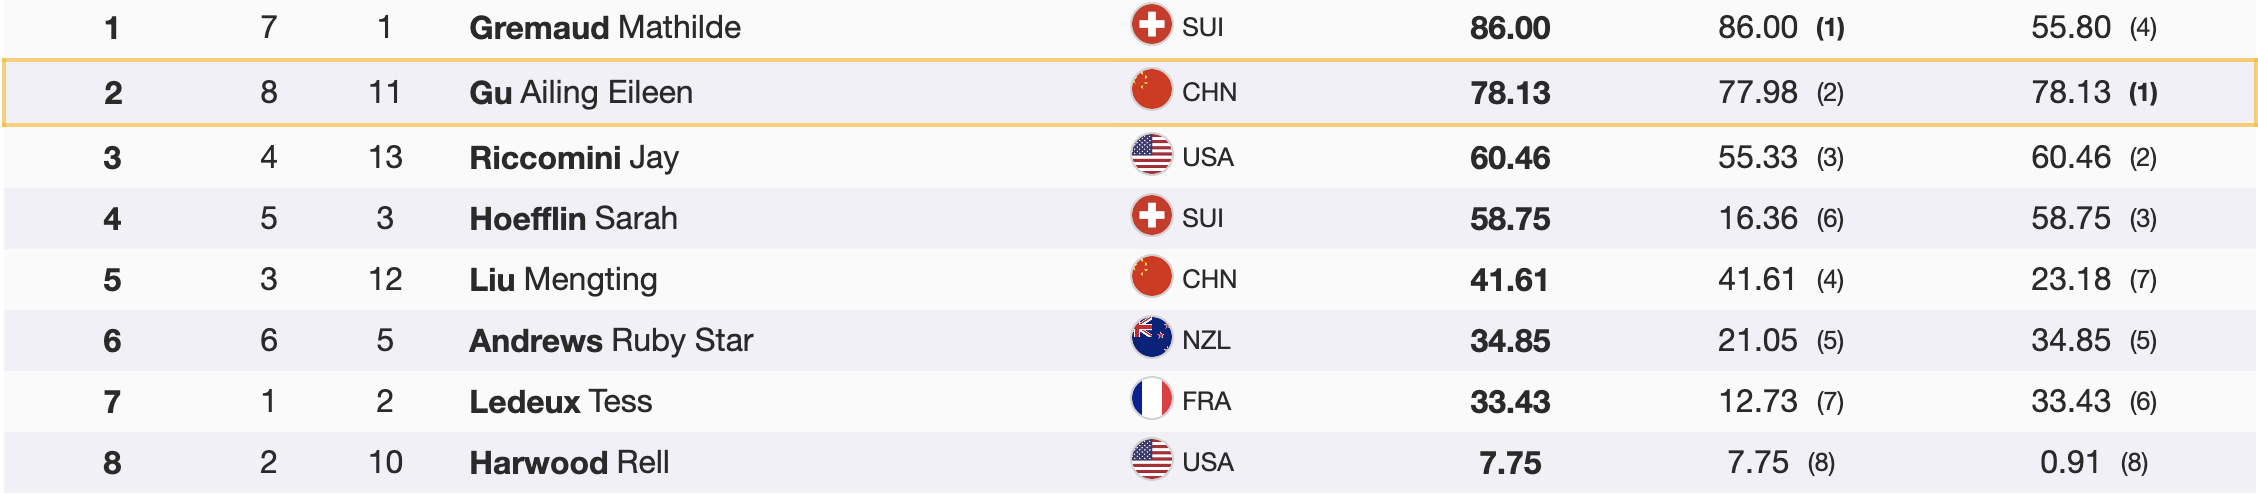Click the French flag icon
The height and width of the screenshot is (494, 2258).
(1151, 399)
